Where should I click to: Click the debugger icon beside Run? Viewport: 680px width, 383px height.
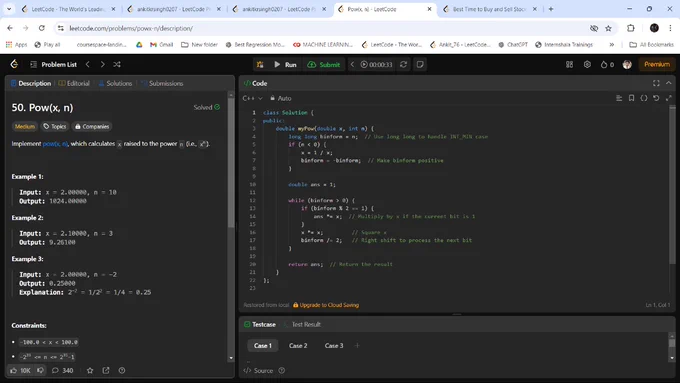(260, 64)
